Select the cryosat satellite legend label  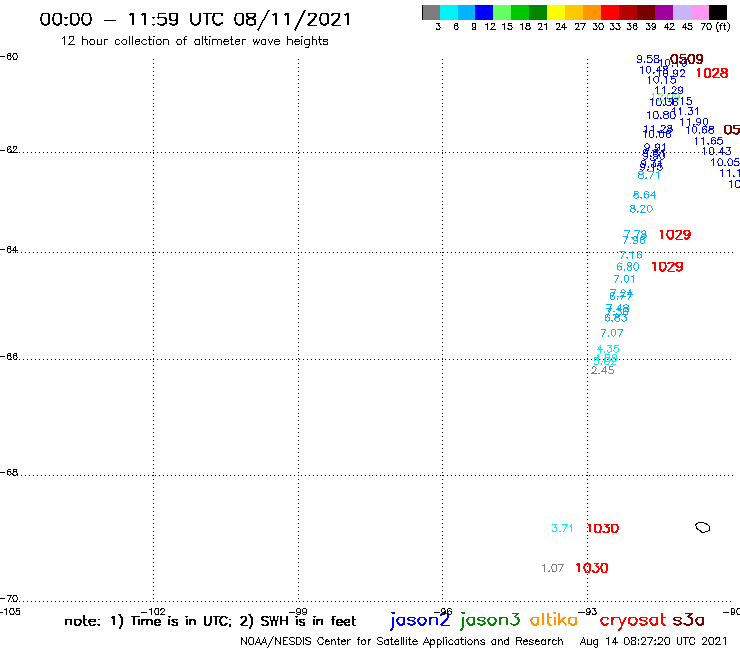pos(633,620)
